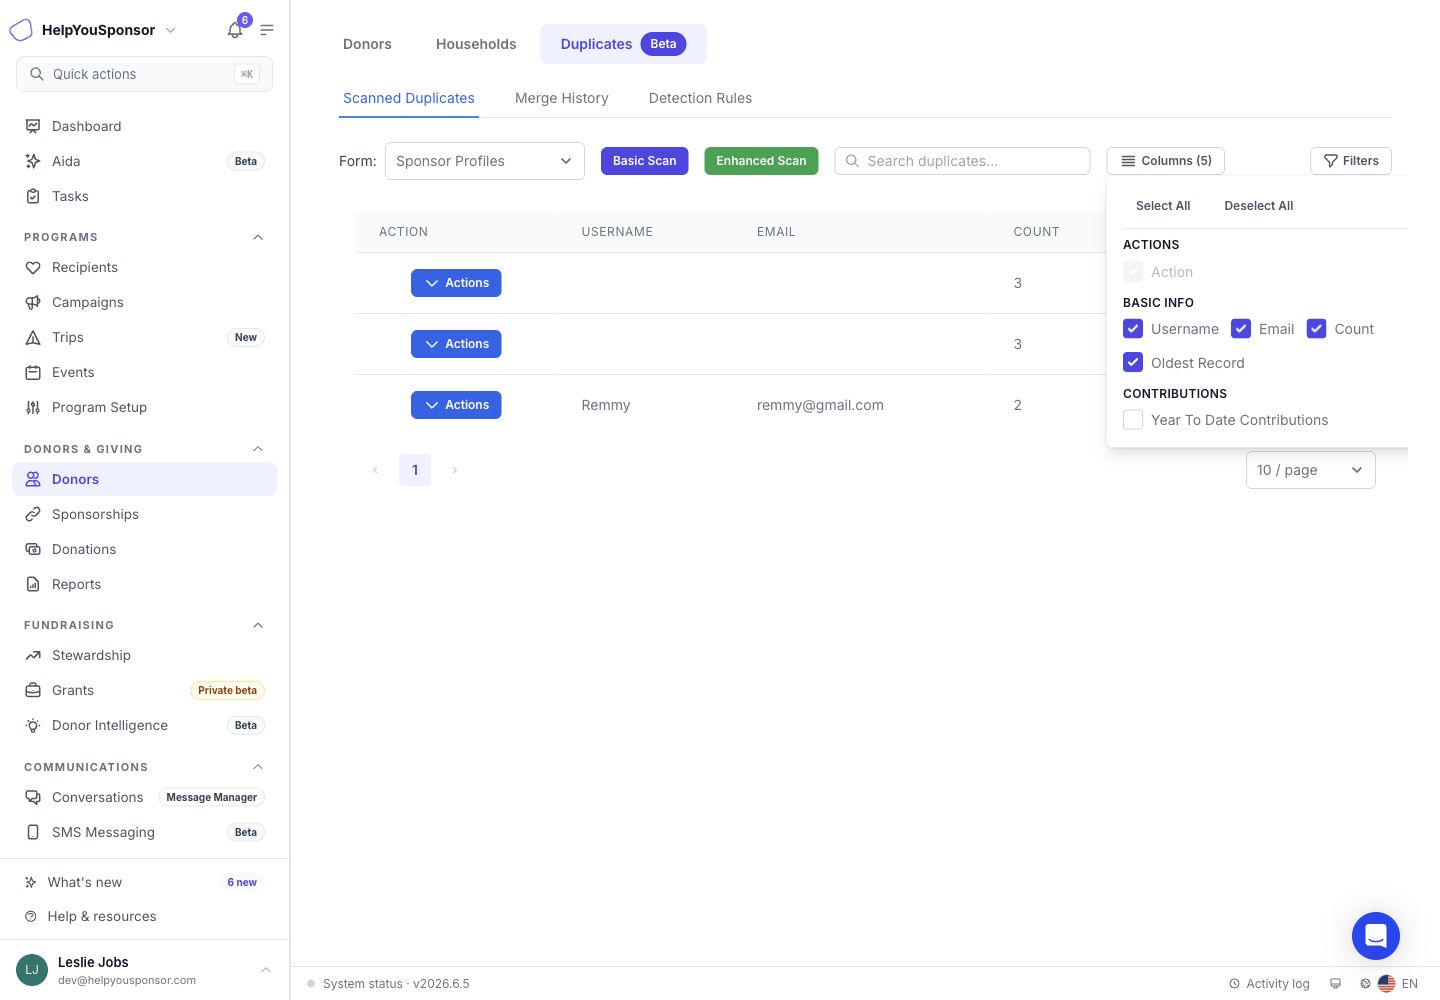Uncheck the Count column checkbox
This screenshot has width=1440, height=1000.
[1317, 329]
